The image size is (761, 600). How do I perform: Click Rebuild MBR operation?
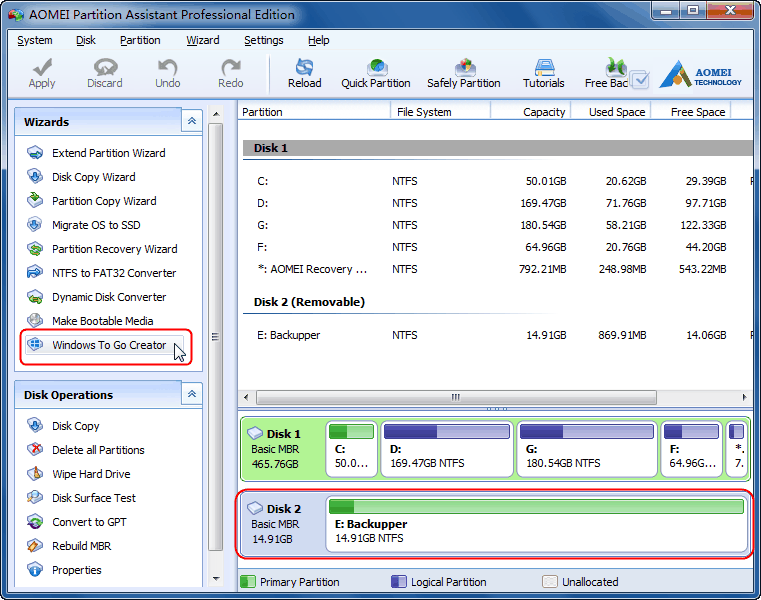point(82,546)
